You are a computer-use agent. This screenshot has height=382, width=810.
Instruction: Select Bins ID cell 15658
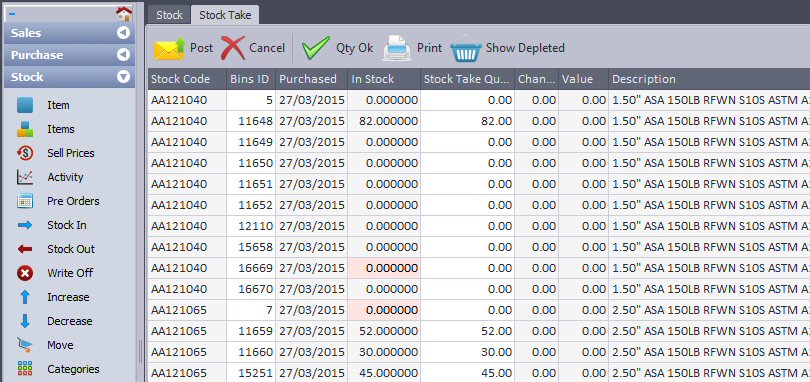pos(251,247)
